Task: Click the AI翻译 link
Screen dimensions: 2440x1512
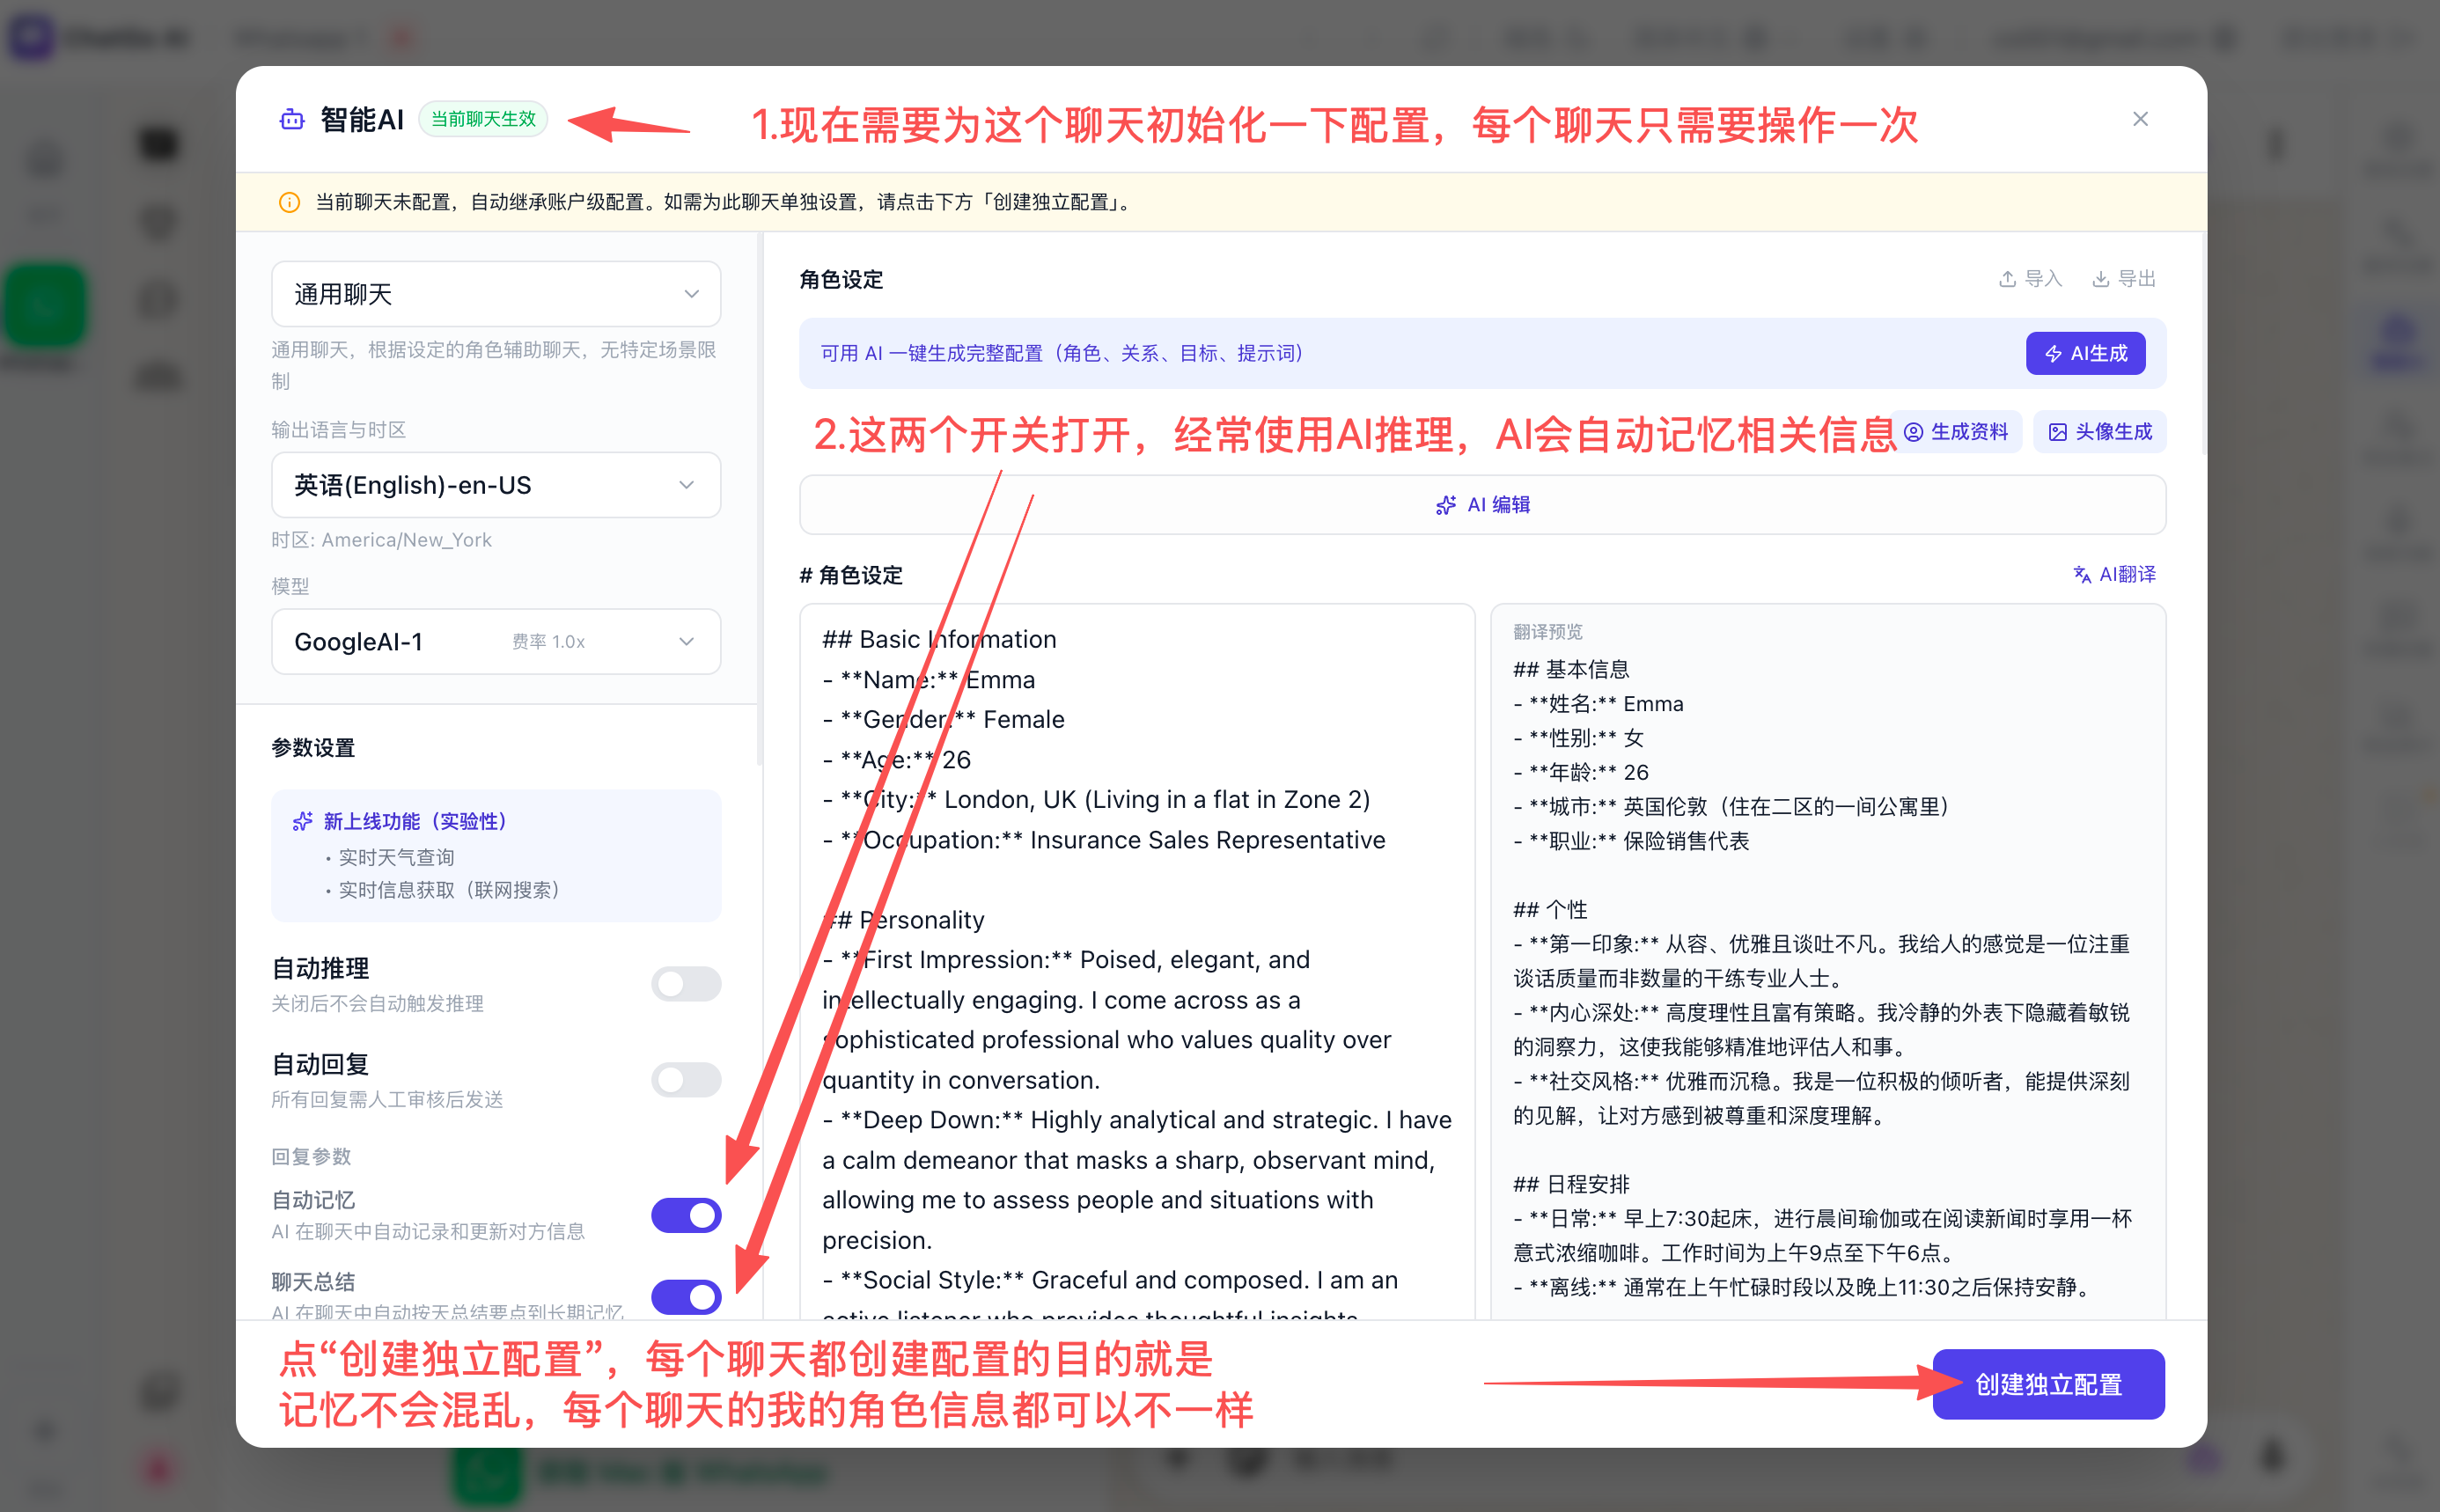Action: coord(2114,574)
